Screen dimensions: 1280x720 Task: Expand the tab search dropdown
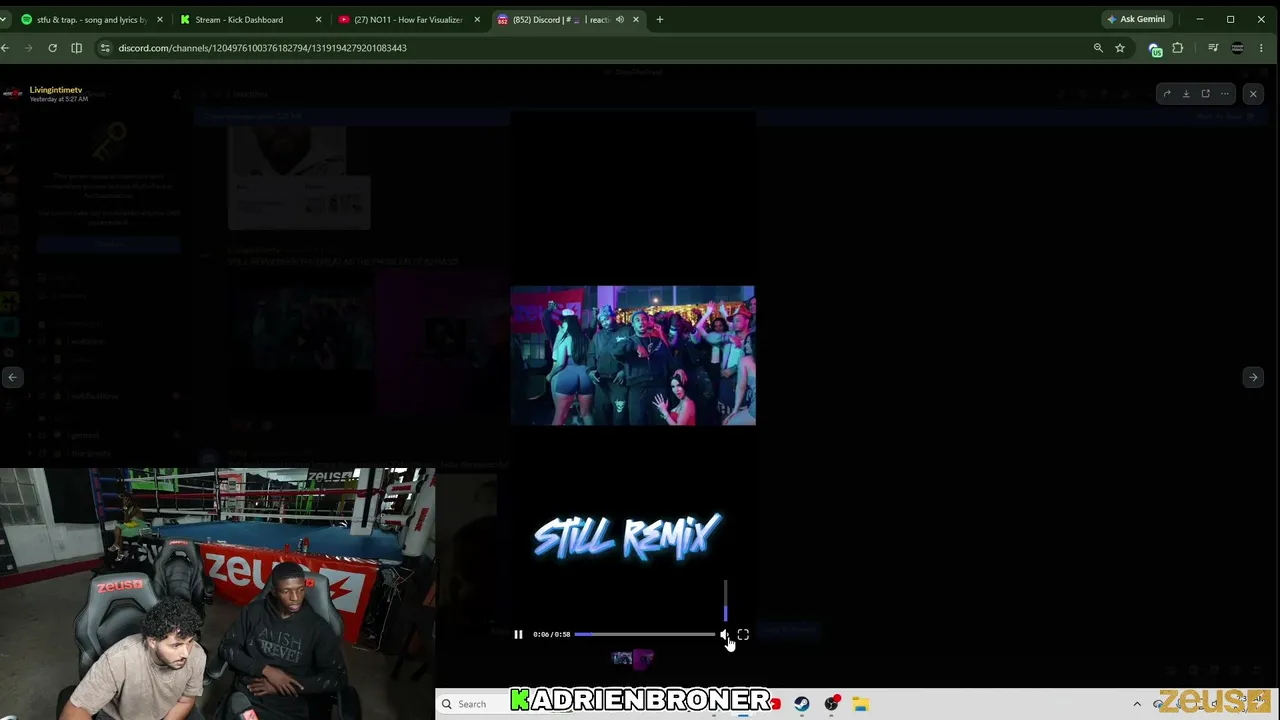(x=4, y=19)
